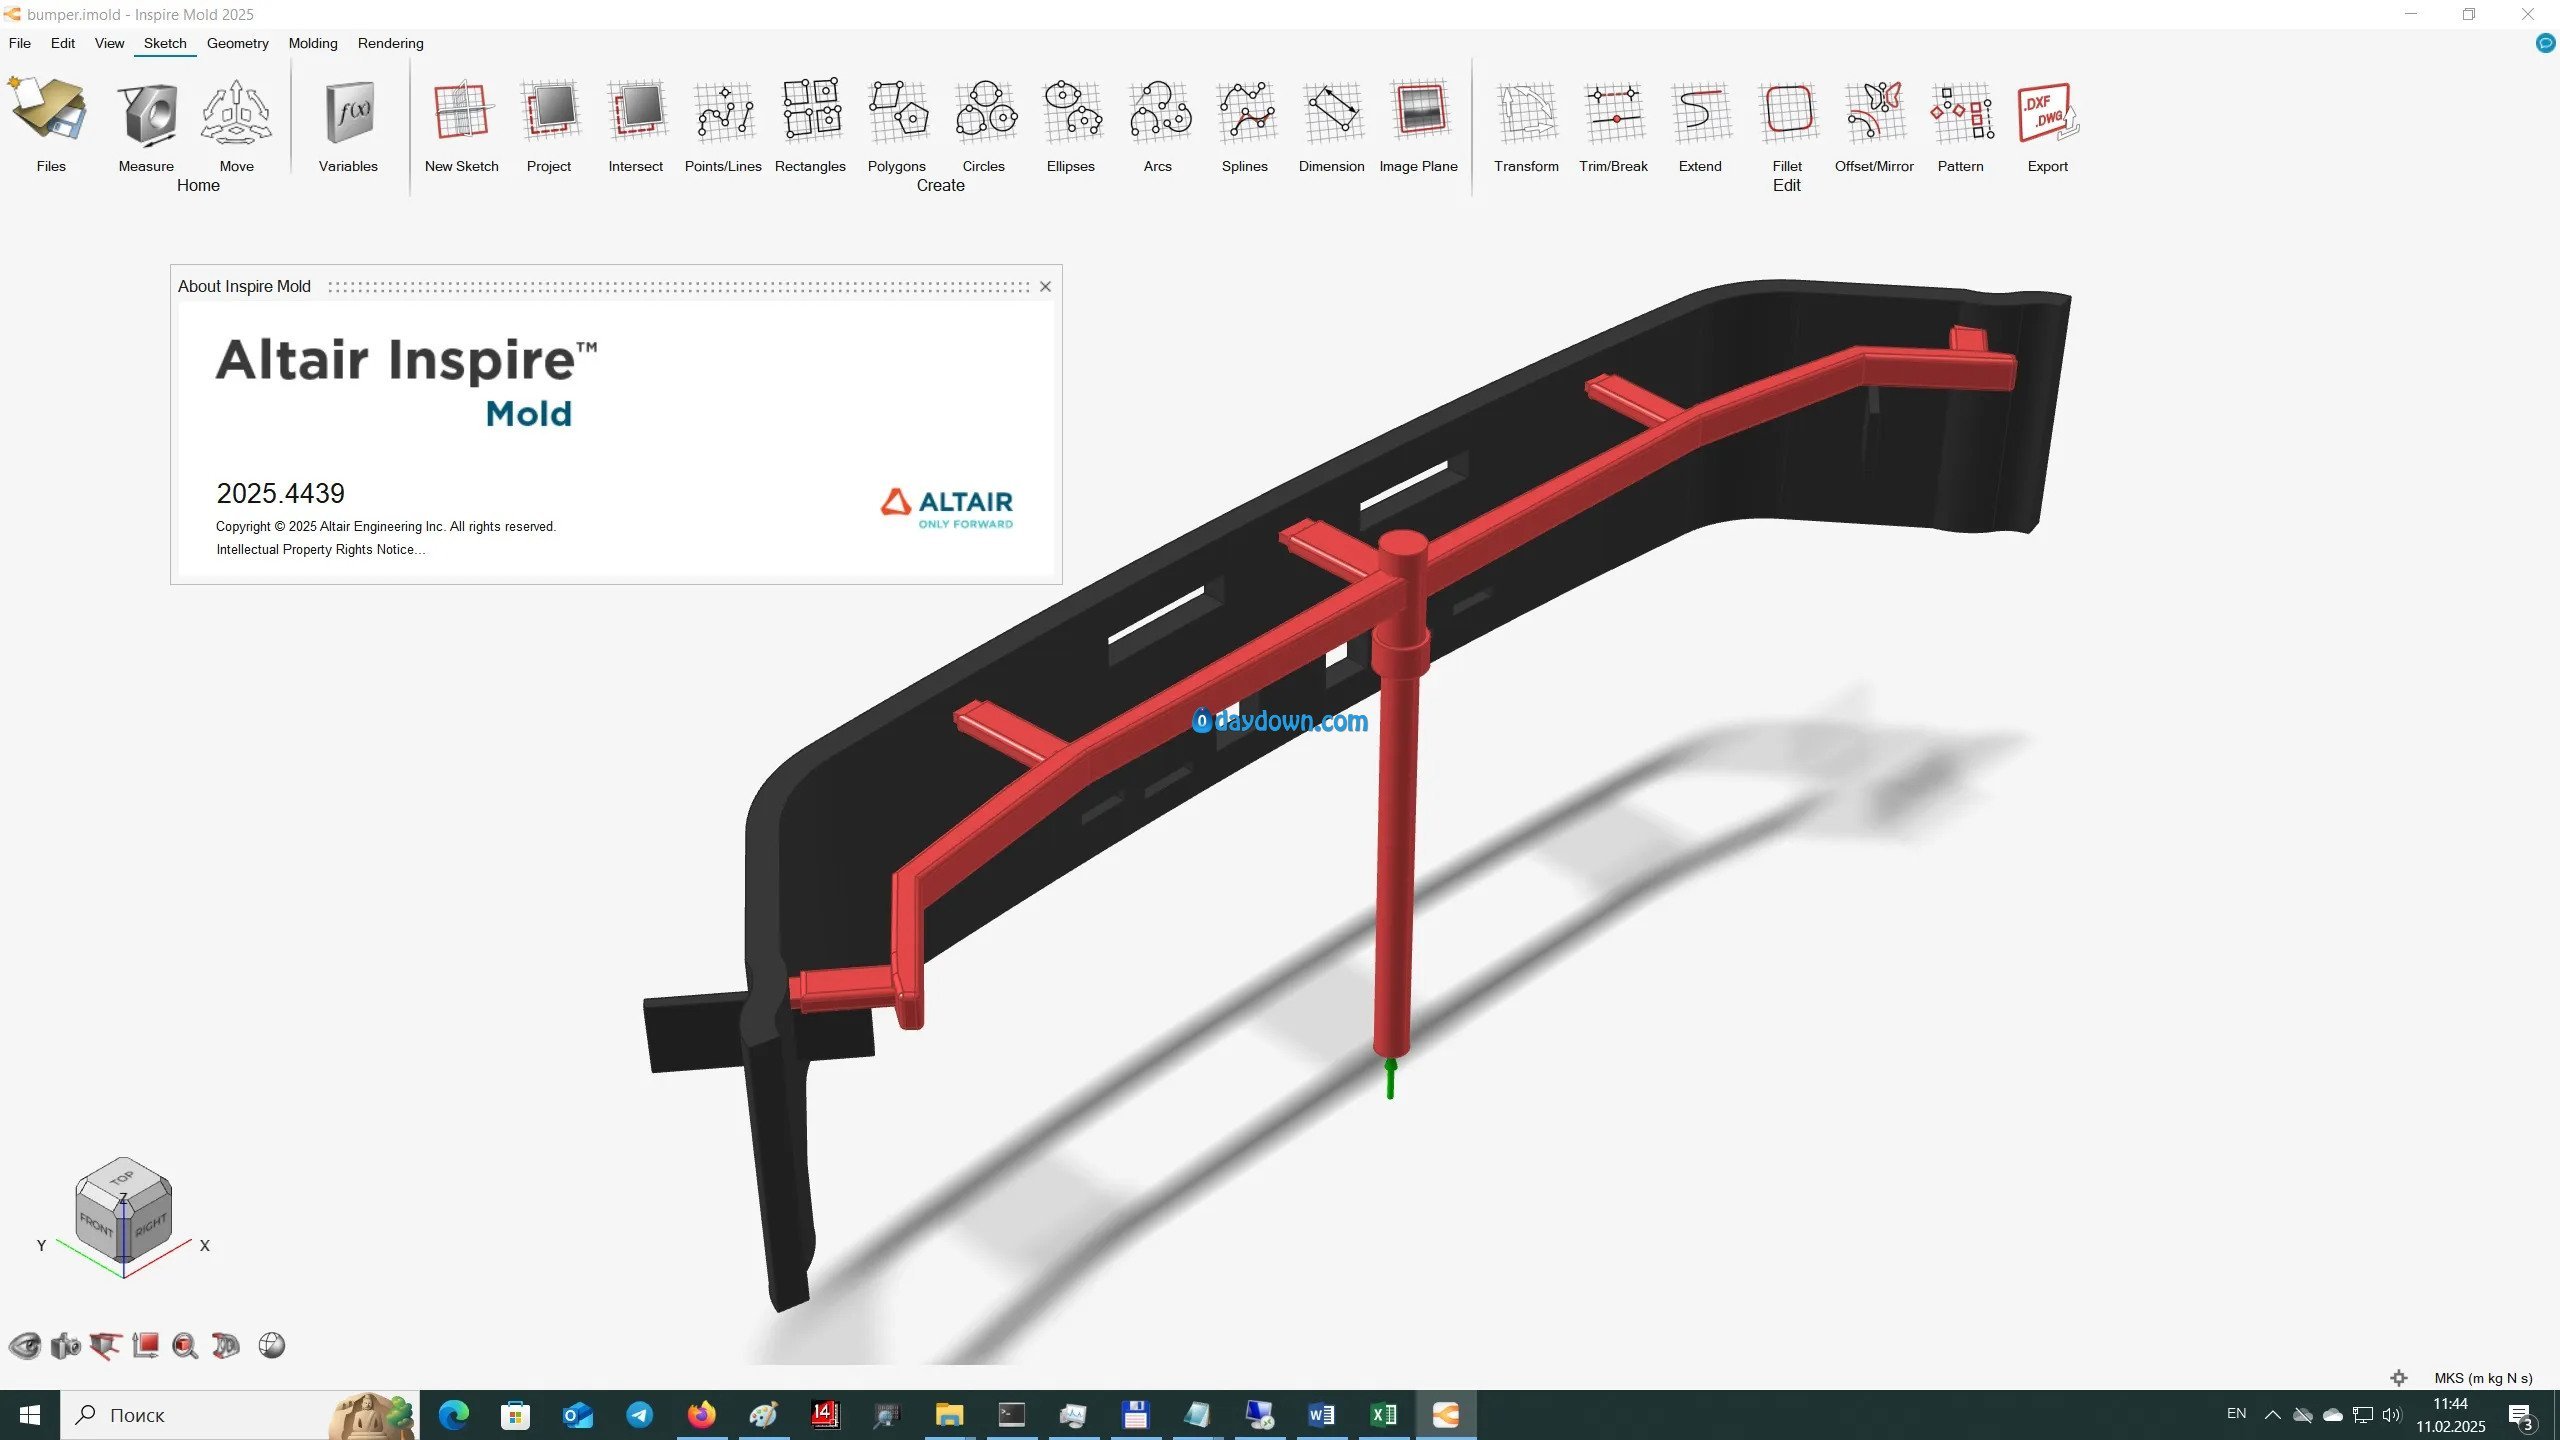Image resolution: width=2560 pixels, height=1440 pixels.
Task: Select the Circles tool
Action: click(984, 111)
